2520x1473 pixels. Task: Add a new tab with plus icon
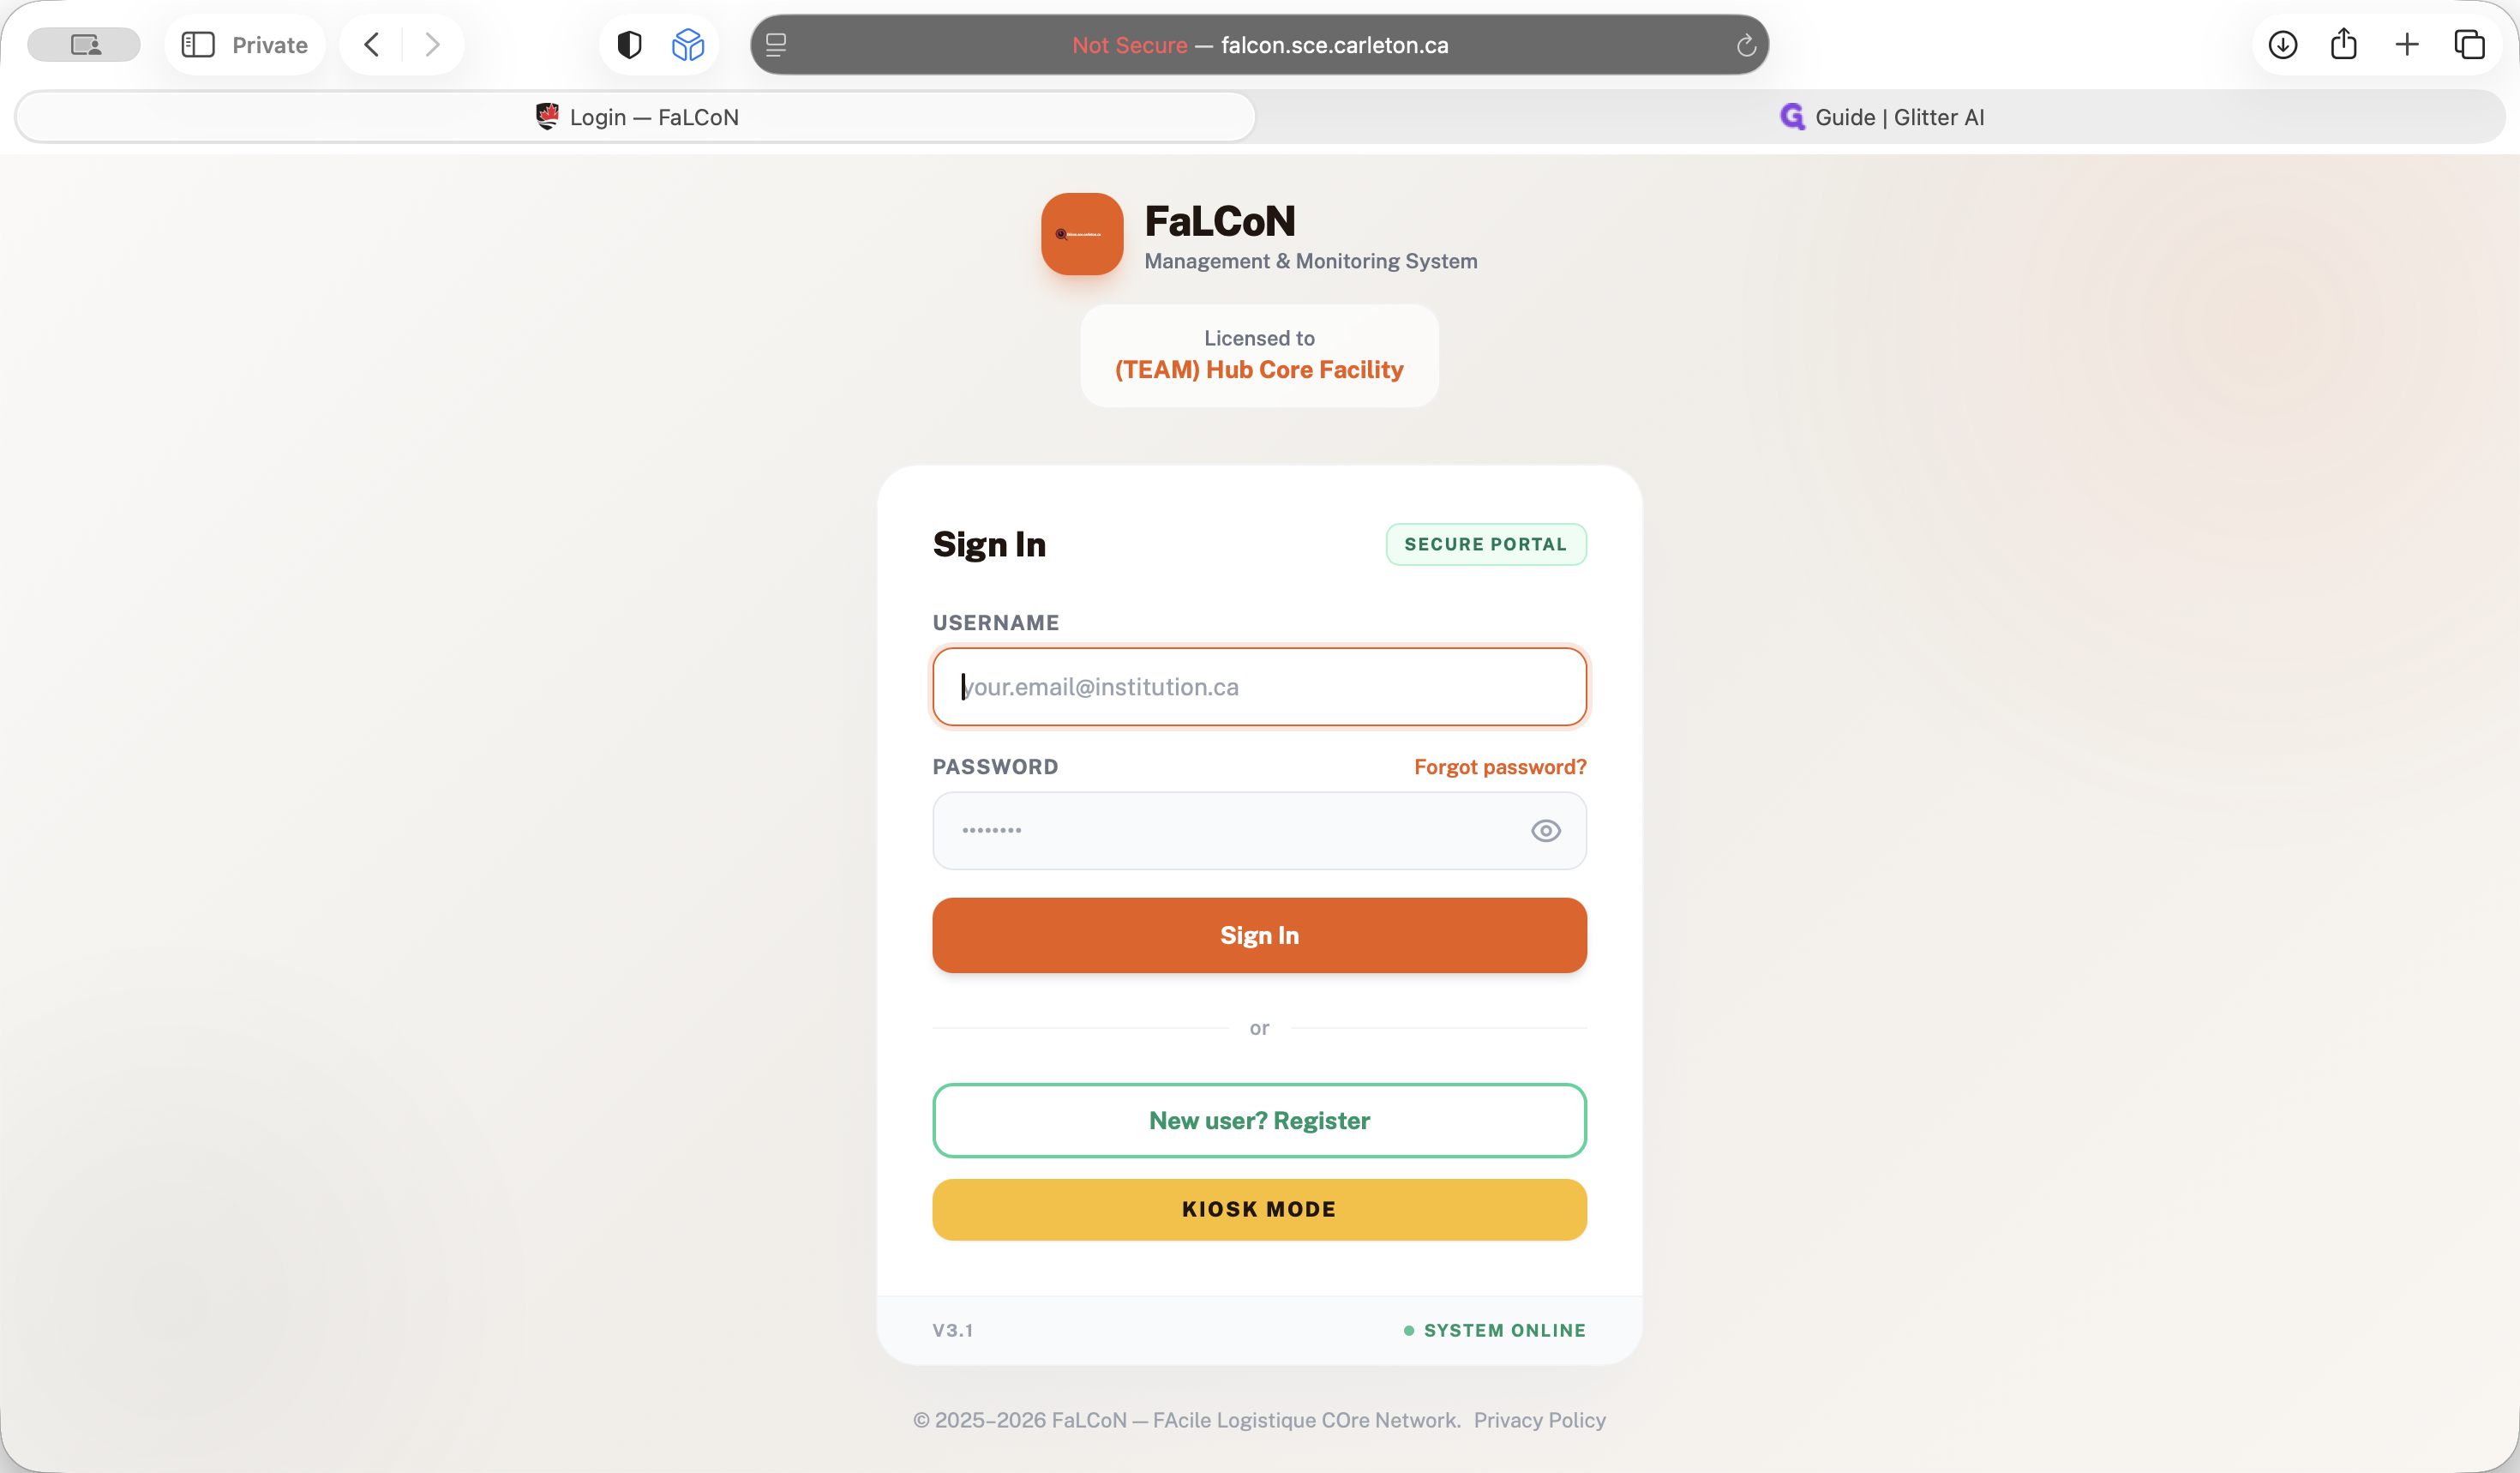pyautogui.click(x=2407, y=45)
